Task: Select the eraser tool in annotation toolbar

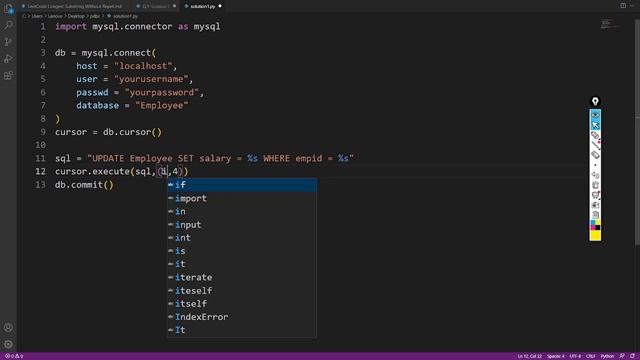Action: [x=595, y=155]
